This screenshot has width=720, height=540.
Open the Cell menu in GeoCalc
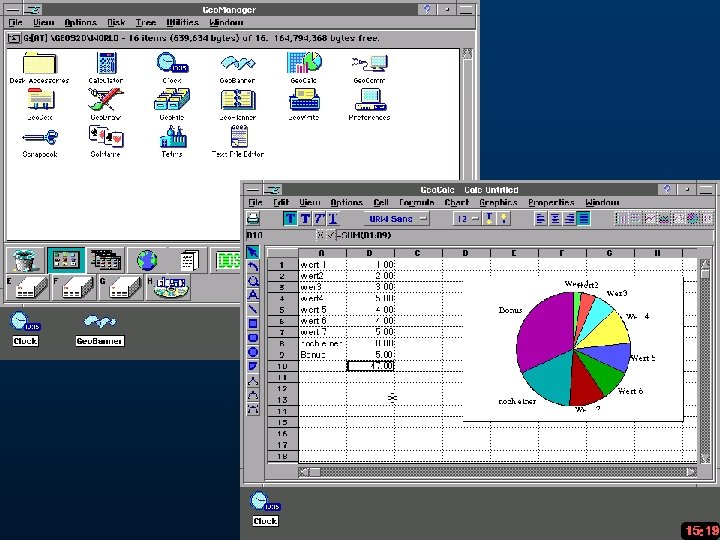tap(381, 202)
